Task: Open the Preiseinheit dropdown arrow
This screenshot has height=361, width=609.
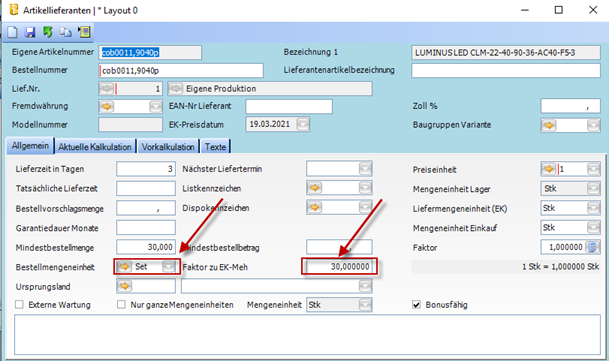Action: (593, 169)
